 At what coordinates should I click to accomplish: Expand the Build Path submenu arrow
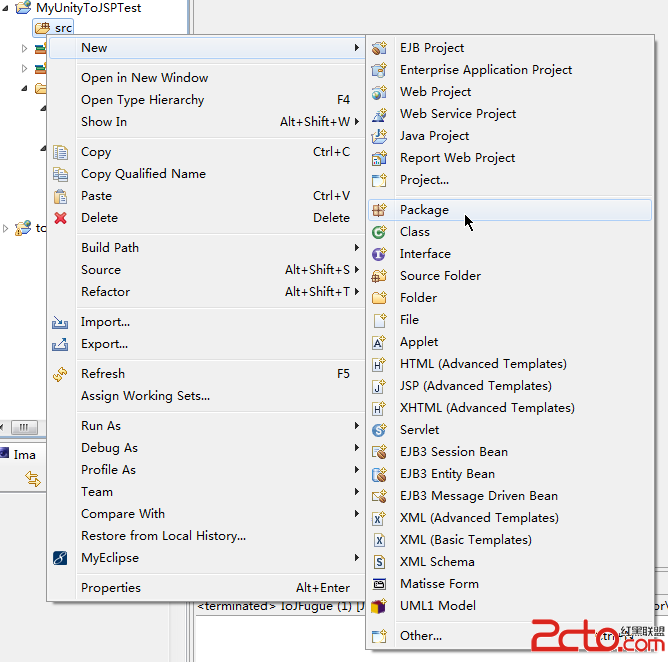pos(357,248)
